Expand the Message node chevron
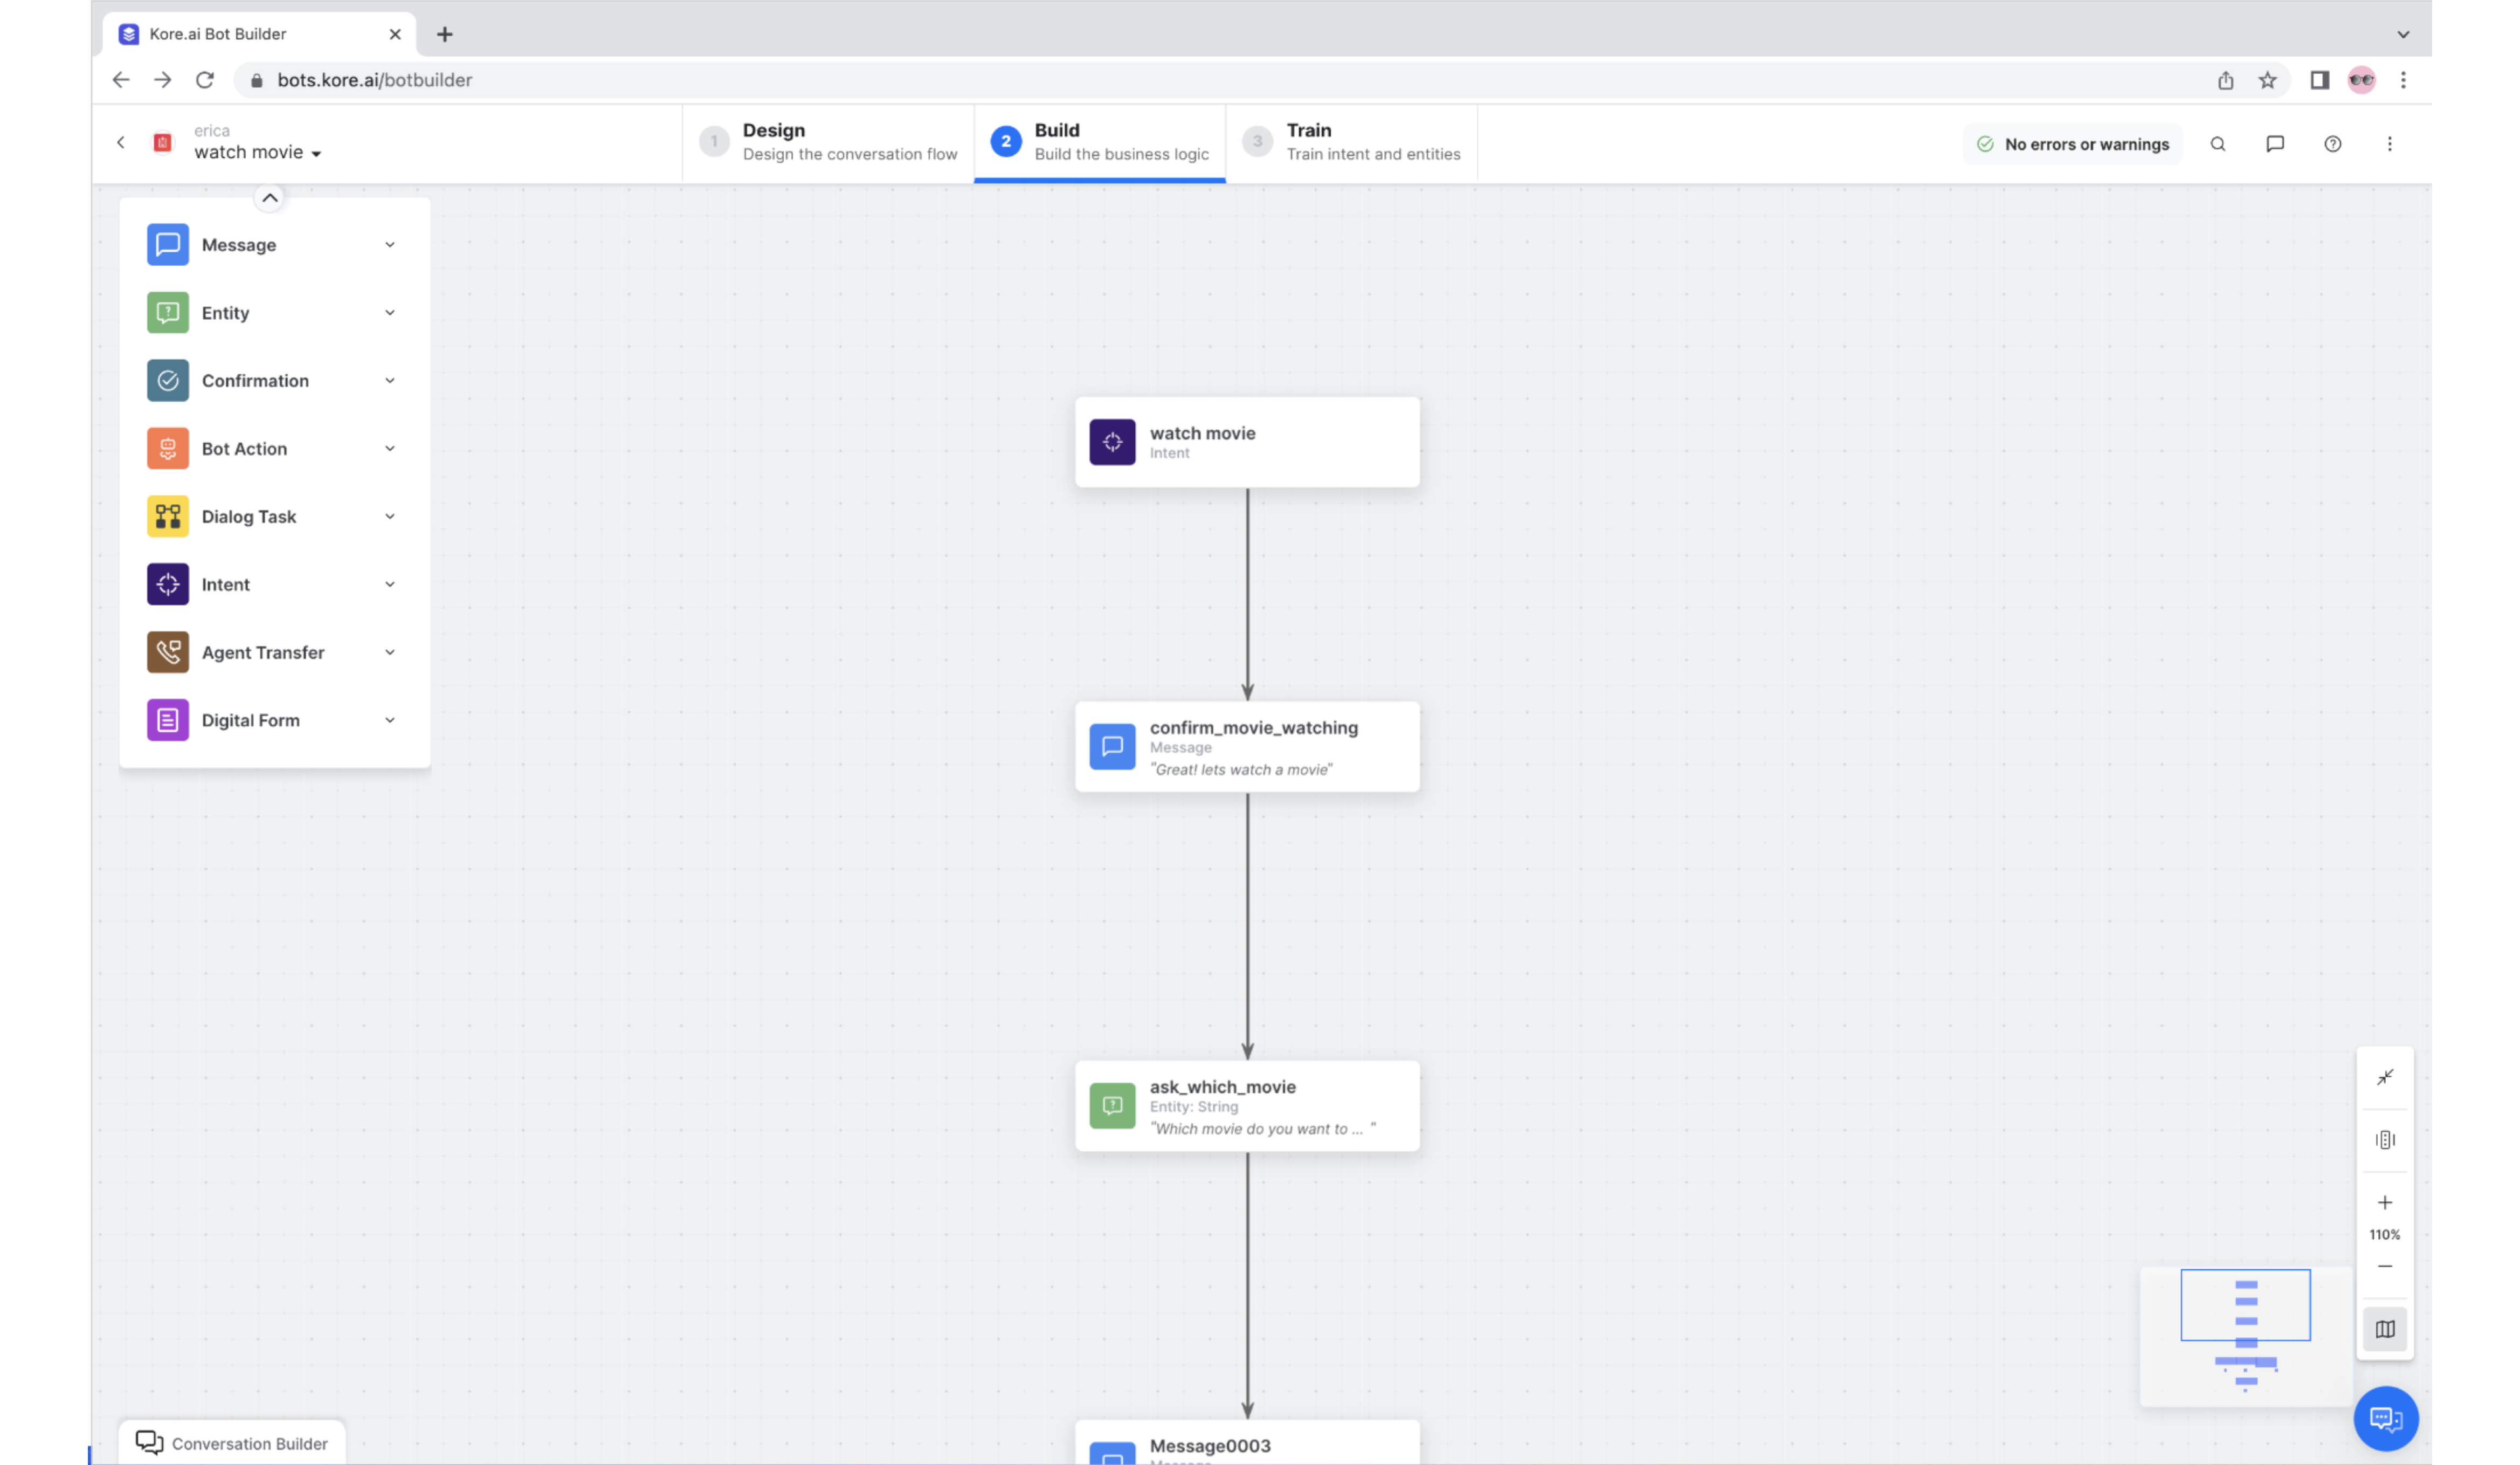Image resolution: width=2520 pixels, height=1465 pixels. tap(390, 245)
